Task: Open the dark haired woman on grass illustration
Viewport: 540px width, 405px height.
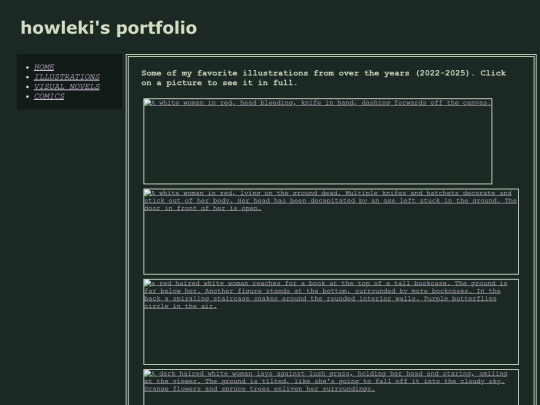Action: click(331, 387)
